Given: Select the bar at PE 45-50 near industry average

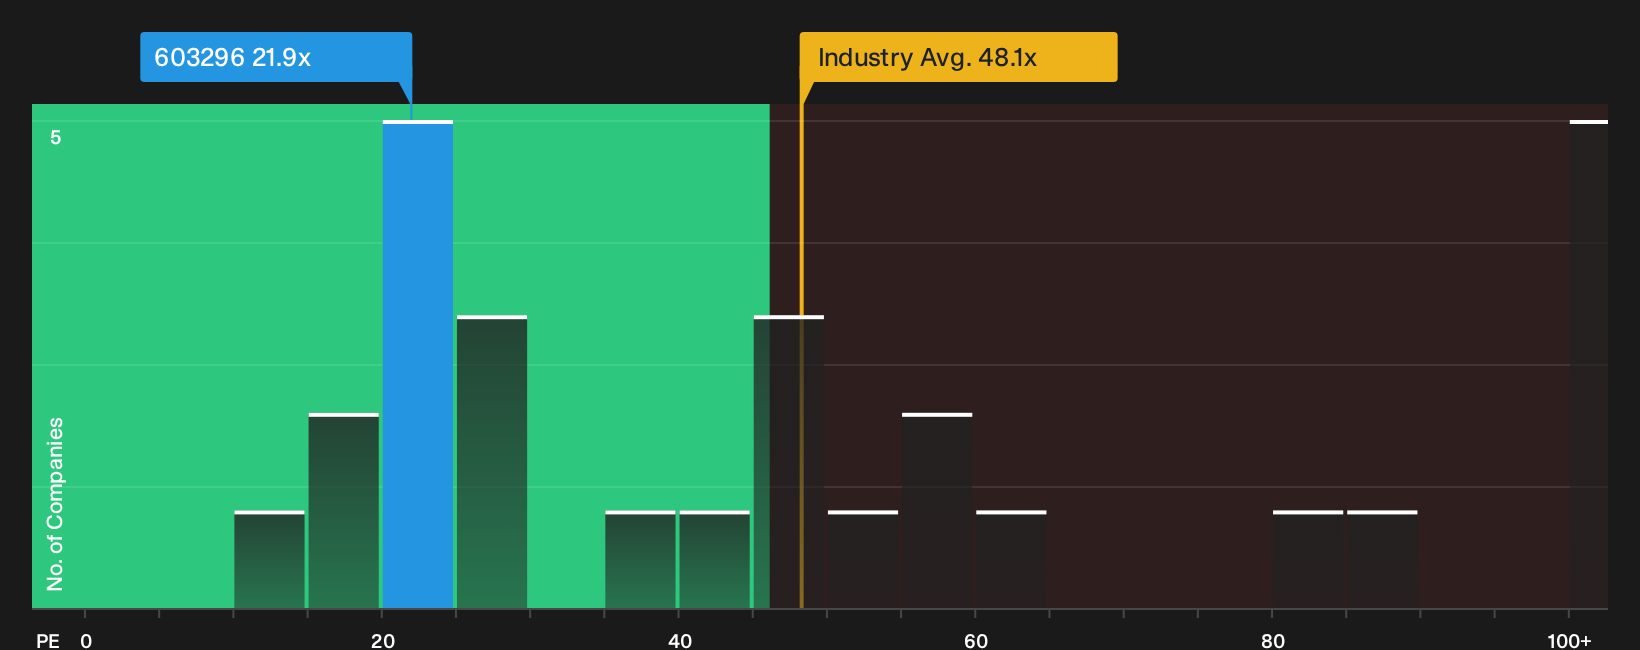Looking at the screenshot, I should click(789, 462).
